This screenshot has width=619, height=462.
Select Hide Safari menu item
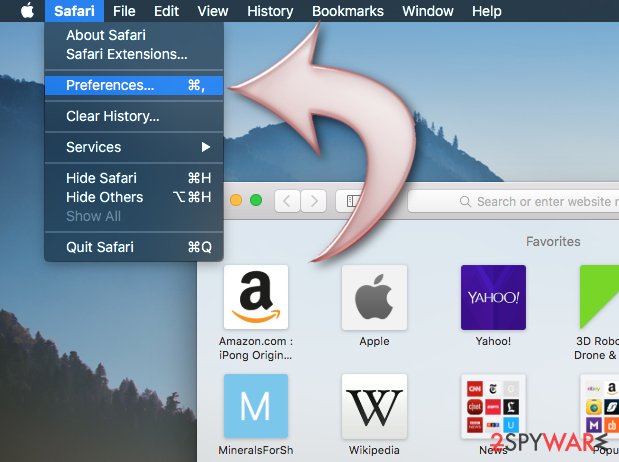click(134, 178)
